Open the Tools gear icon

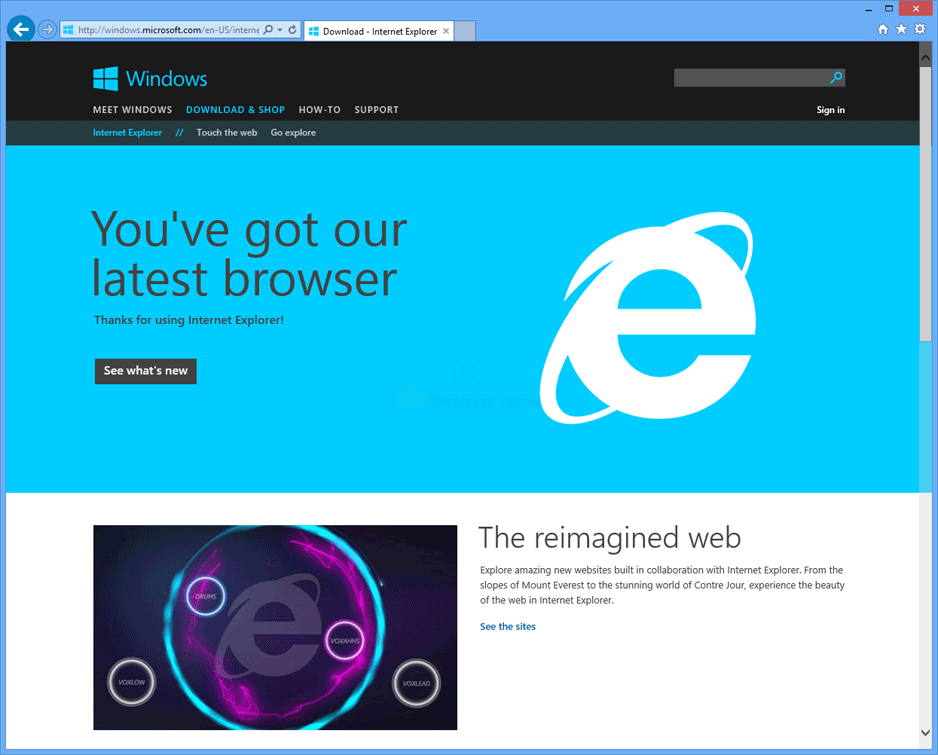click(920, 29)
